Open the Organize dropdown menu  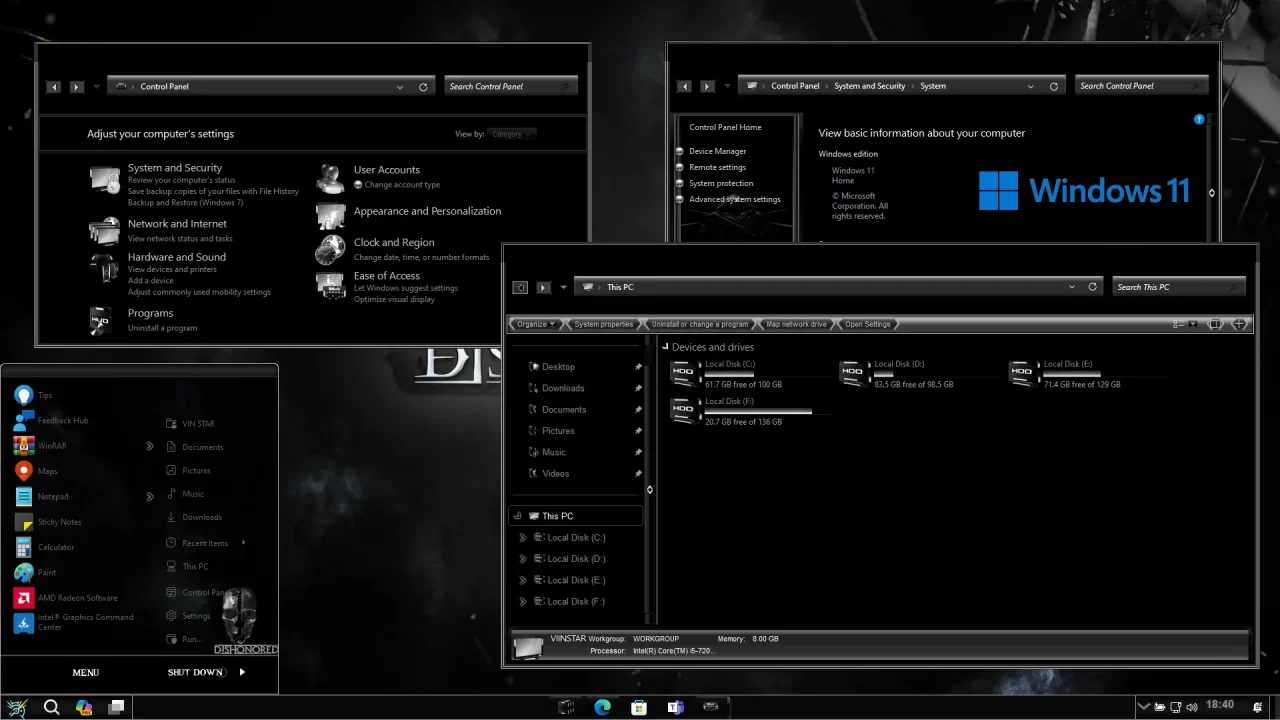pos(535,324)
